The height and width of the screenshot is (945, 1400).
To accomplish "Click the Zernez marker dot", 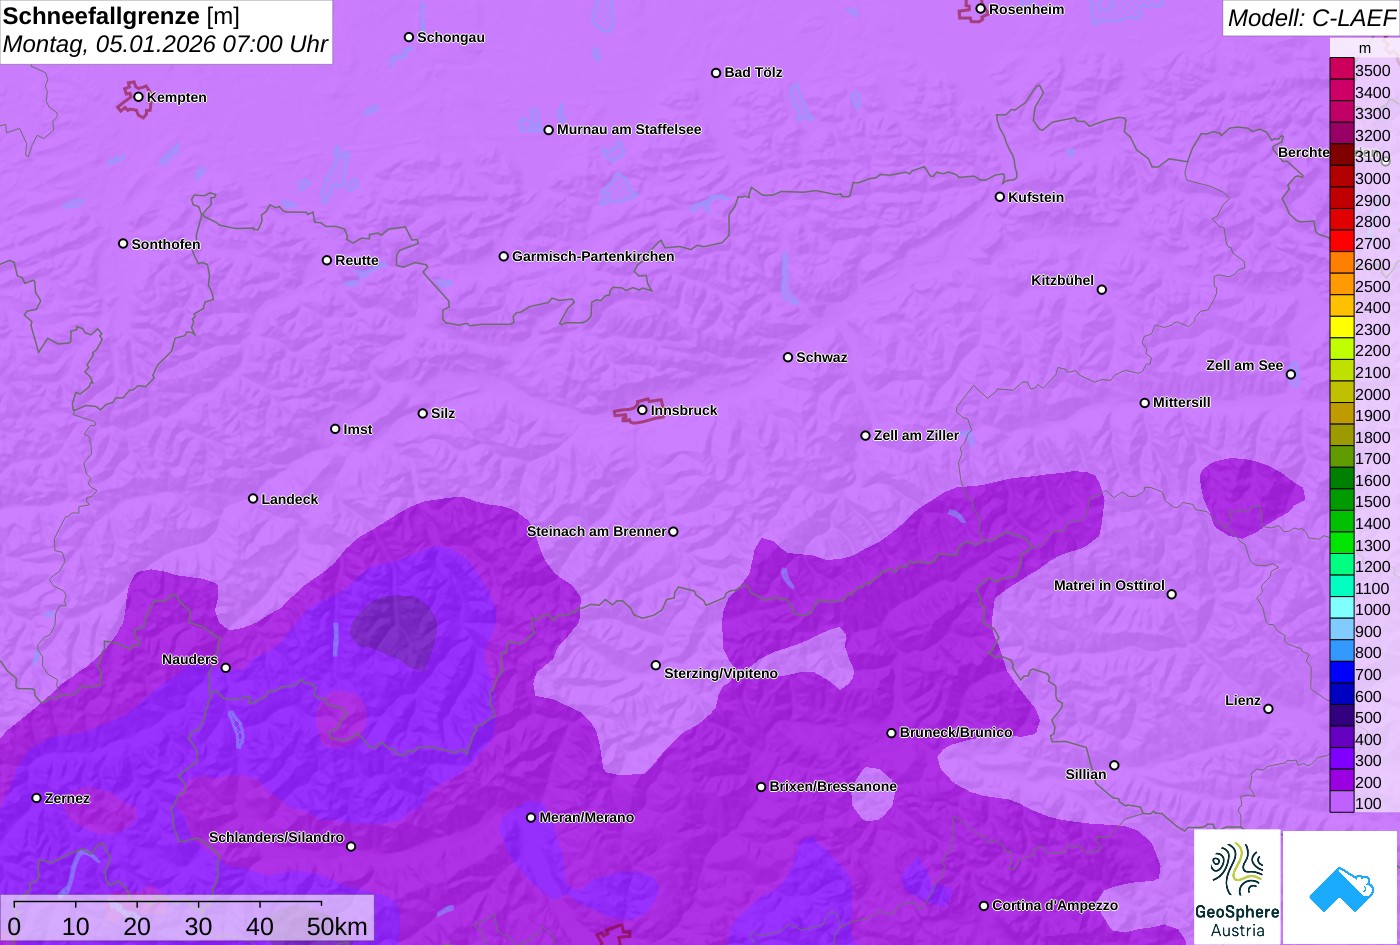I will point(37,798).
